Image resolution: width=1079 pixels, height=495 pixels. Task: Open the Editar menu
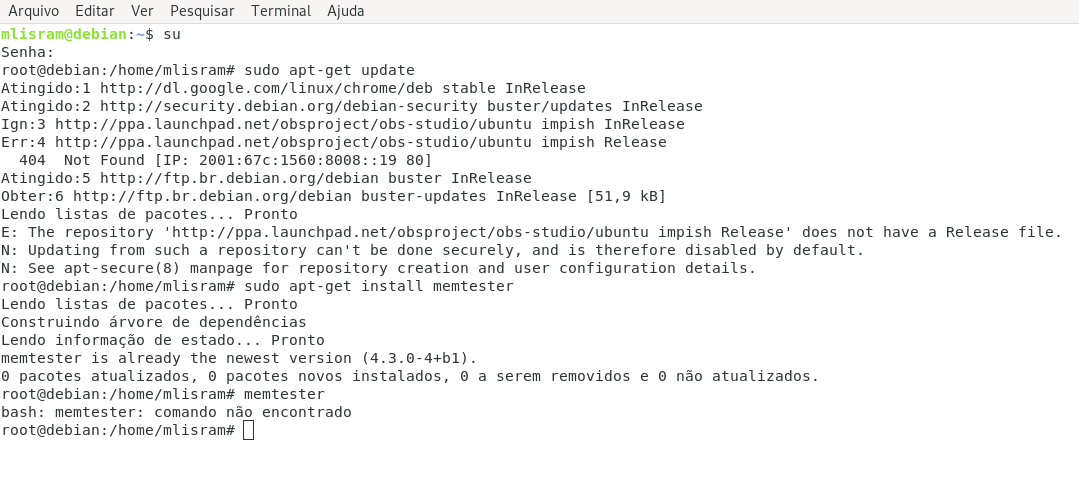pyautogui.click(x=94, y=11)
